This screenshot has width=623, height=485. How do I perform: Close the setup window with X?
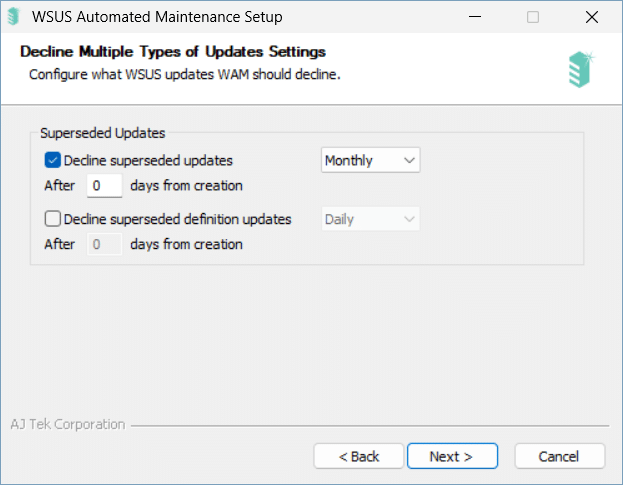(x=592, y=17)
